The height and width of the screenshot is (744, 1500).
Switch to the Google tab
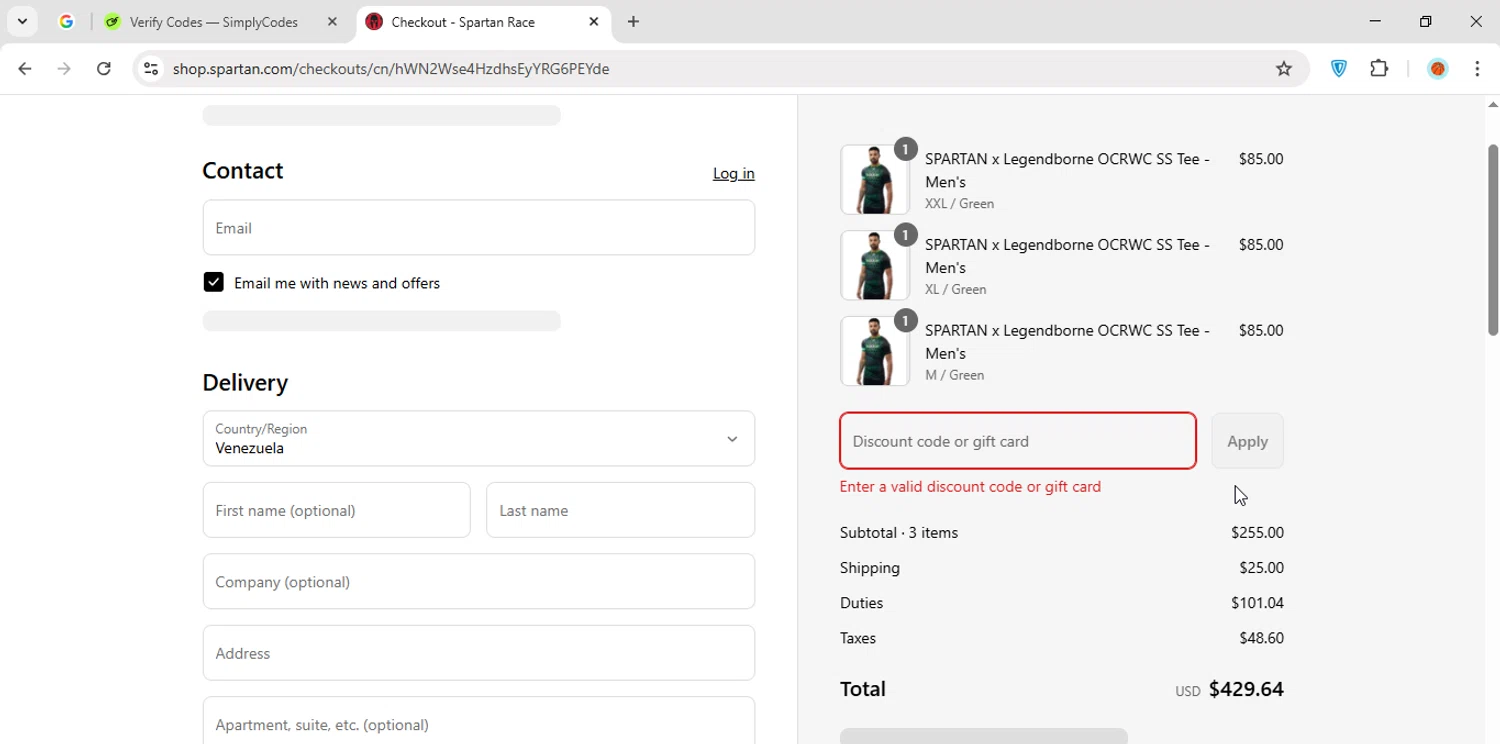pos(66,22)
